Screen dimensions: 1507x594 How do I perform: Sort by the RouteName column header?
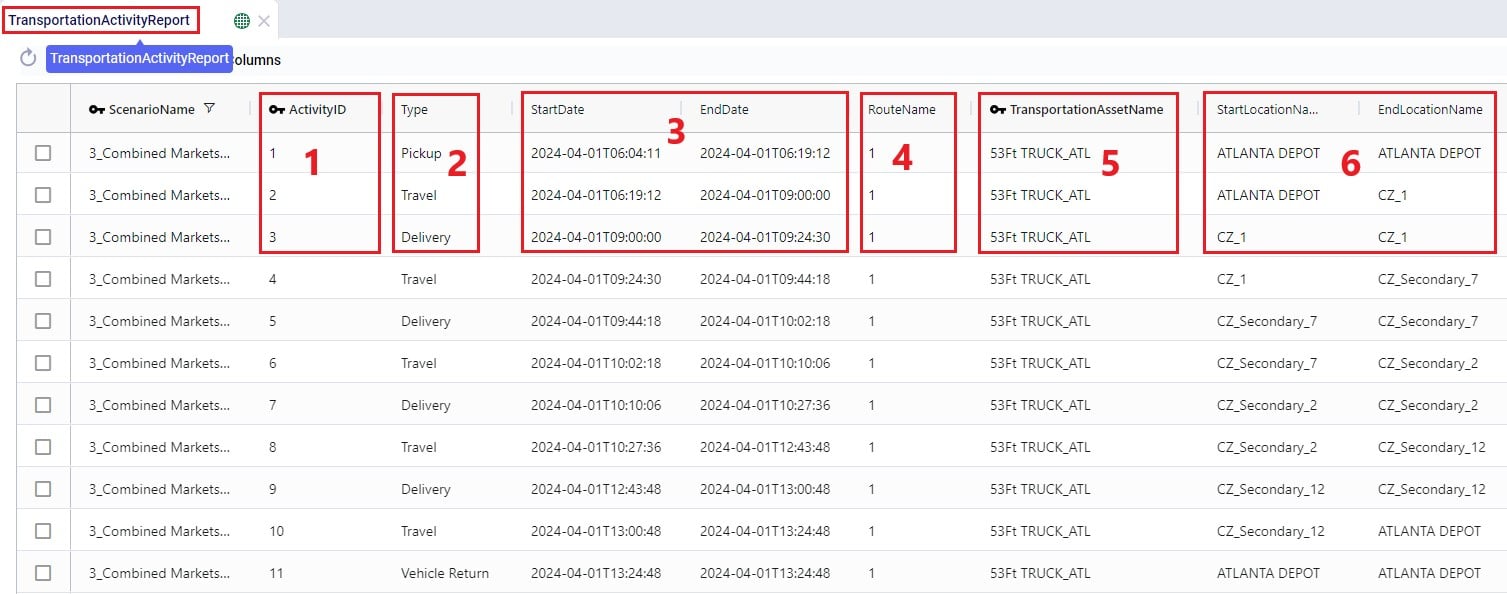click(901, 109)
